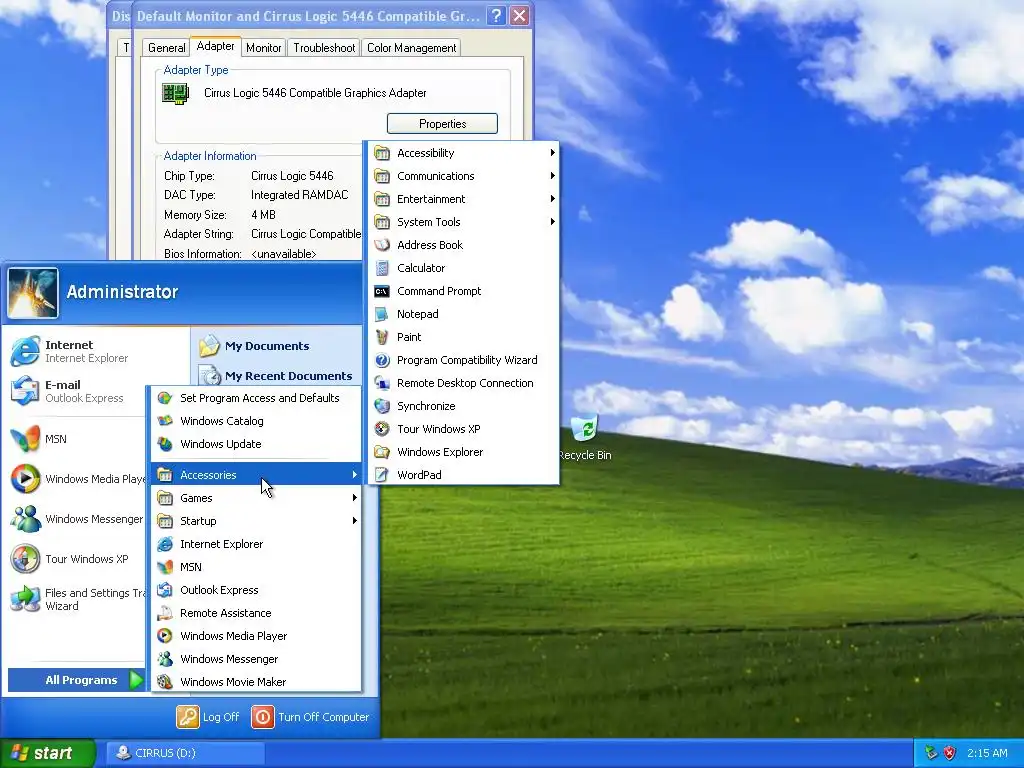Click the My Documents folder icon
The image size is (1024, 768).
[x=210, y=345]
